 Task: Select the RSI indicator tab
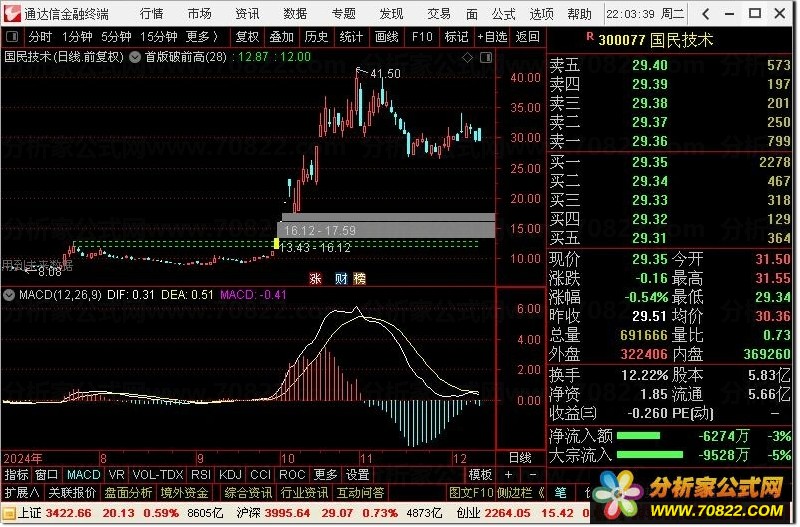click(201, 475)
